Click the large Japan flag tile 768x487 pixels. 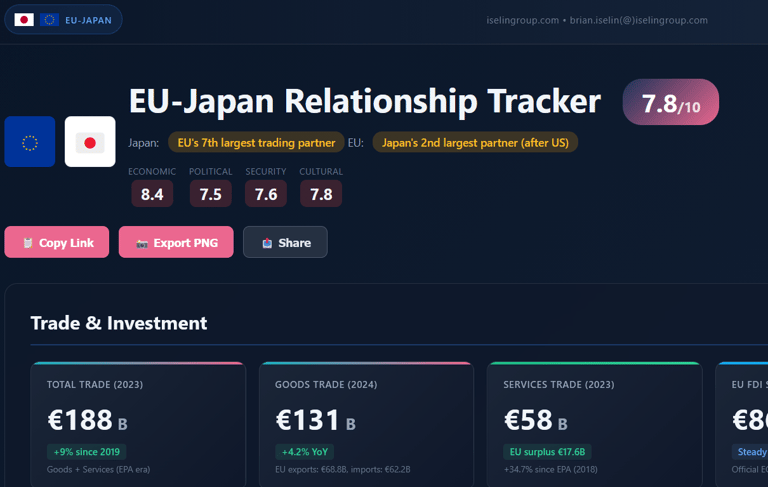point(90,142)
